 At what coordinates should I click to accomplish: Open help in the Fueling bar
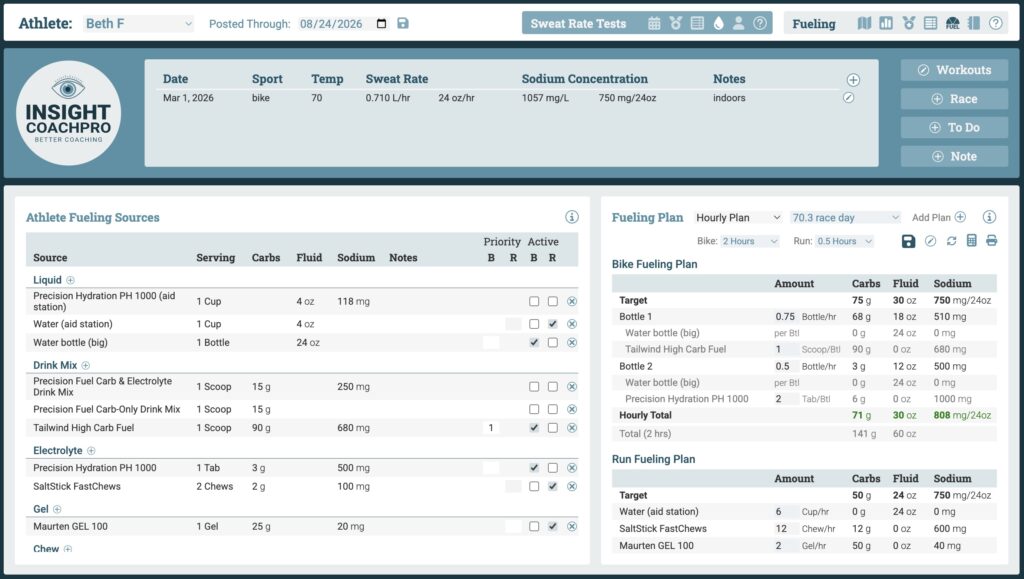[995, 23]
